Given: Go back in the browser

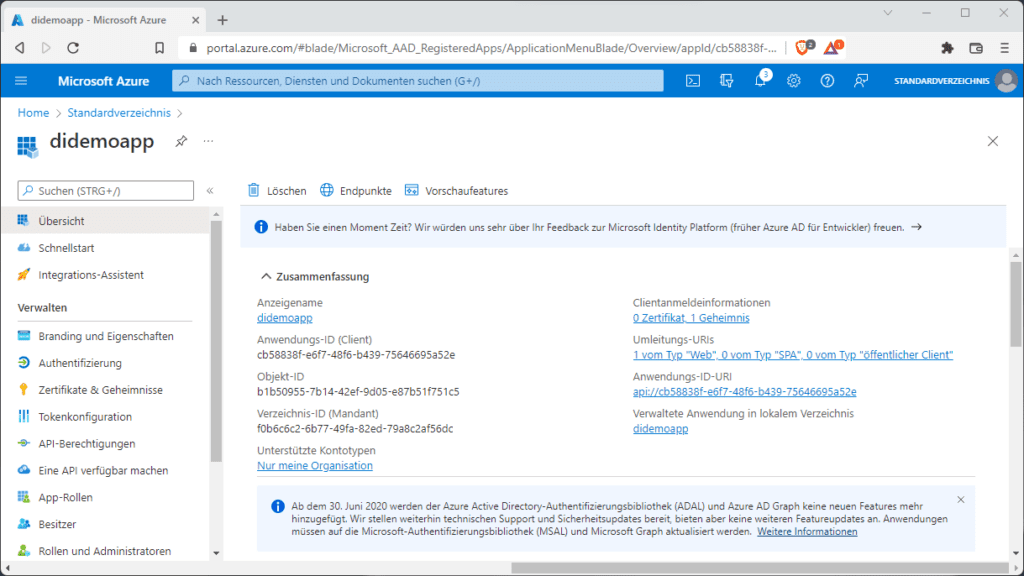Looking at the screenshot, I should 20,48.
